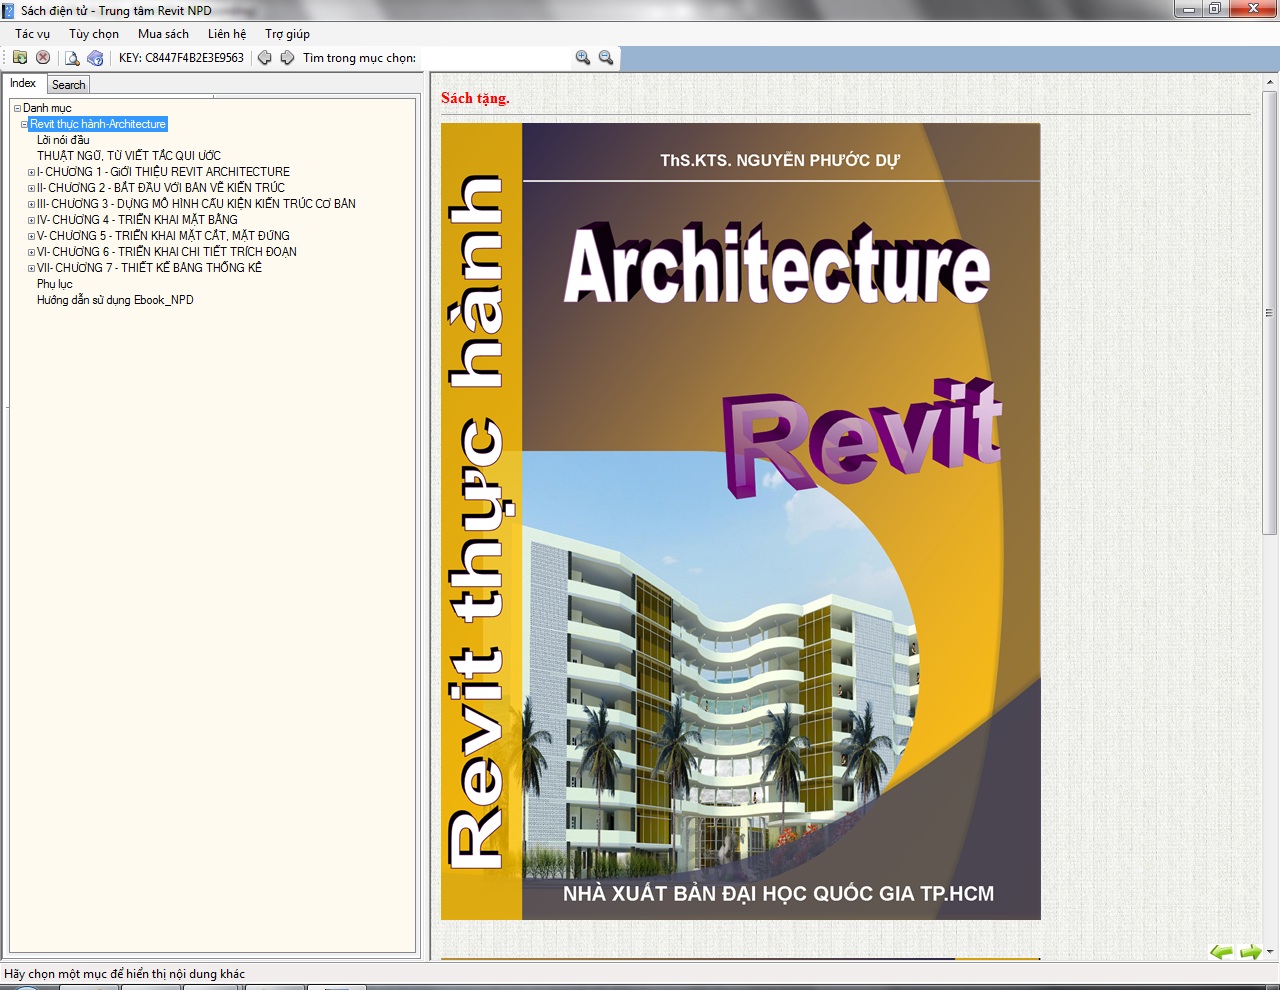Select CHƯƠNG 7 - THIẾT KẾ BẢNG THỐNG KÊ

pos(149,268)
